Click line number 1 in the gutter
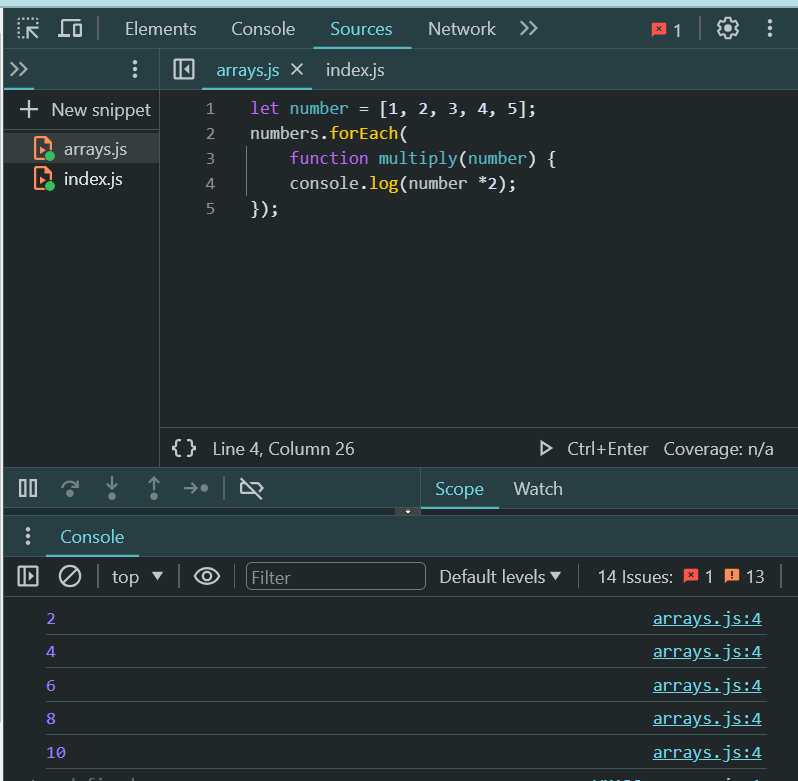 210,109
